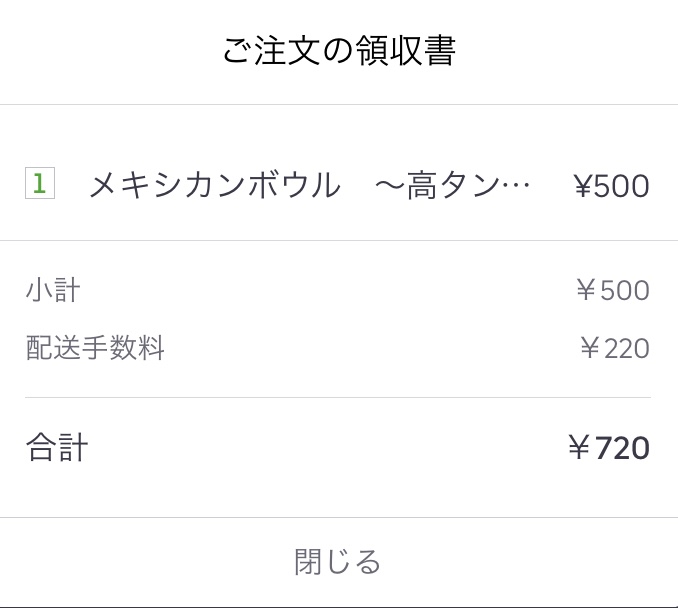Click the ¥500 amount beside 小計
The height and width of the screenshot is (608, 678).
[613, 291]
